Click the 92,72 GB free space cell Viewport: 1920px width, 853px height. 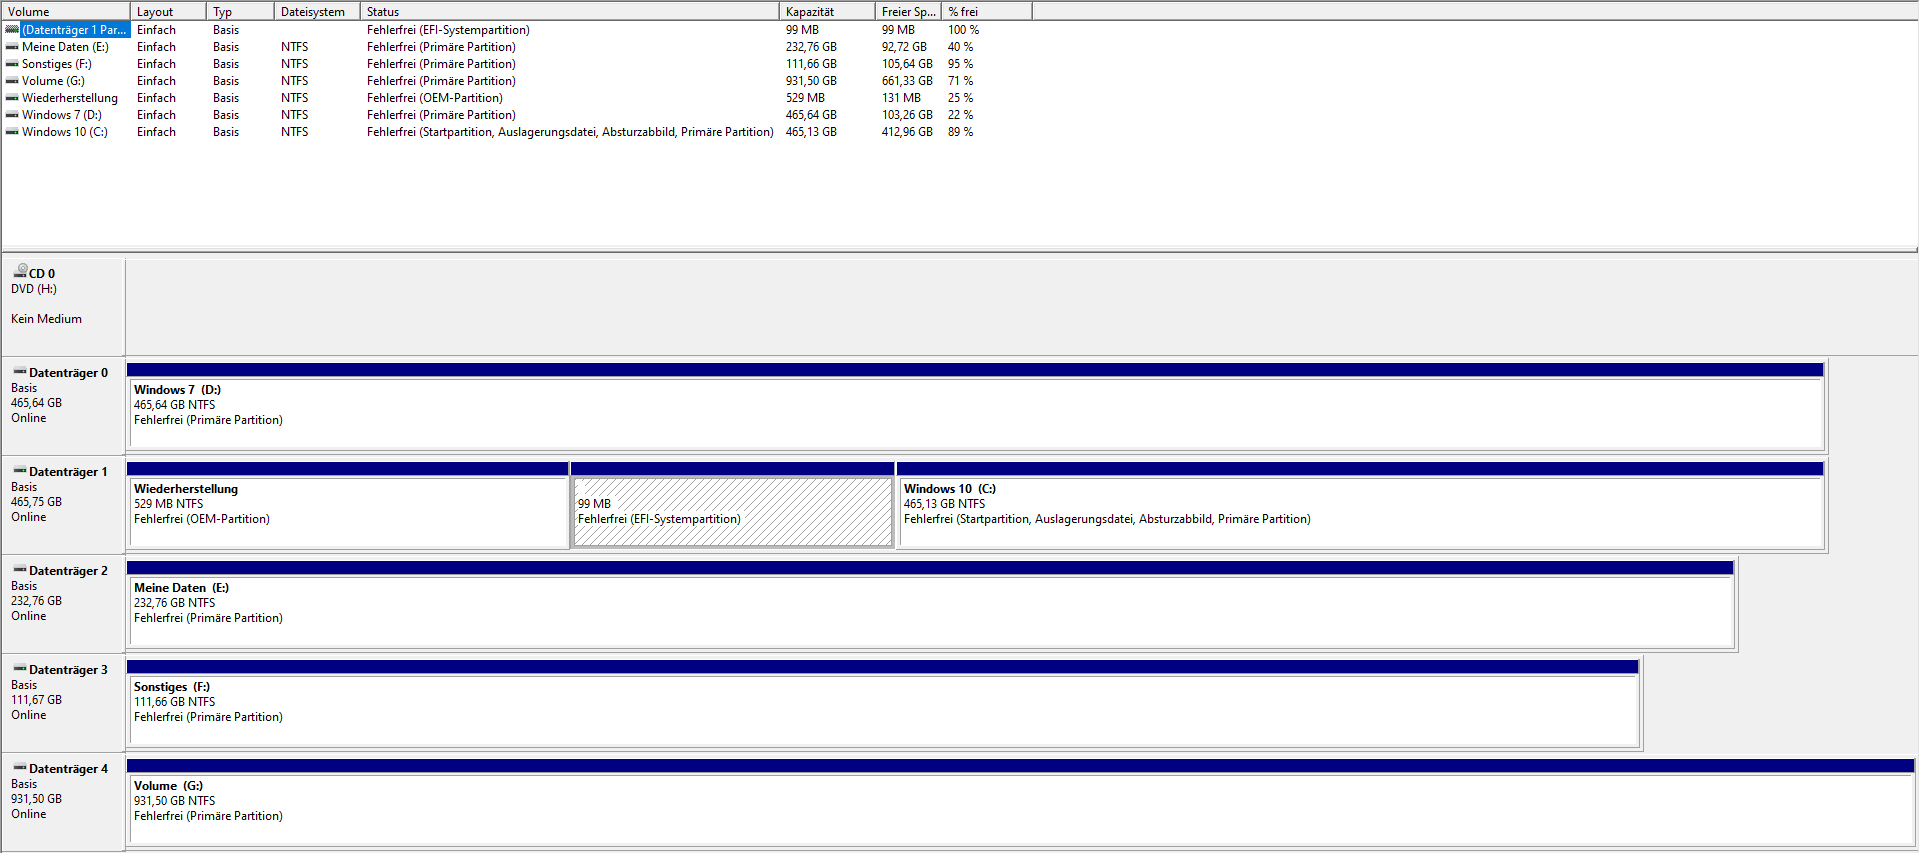point(904,47)
